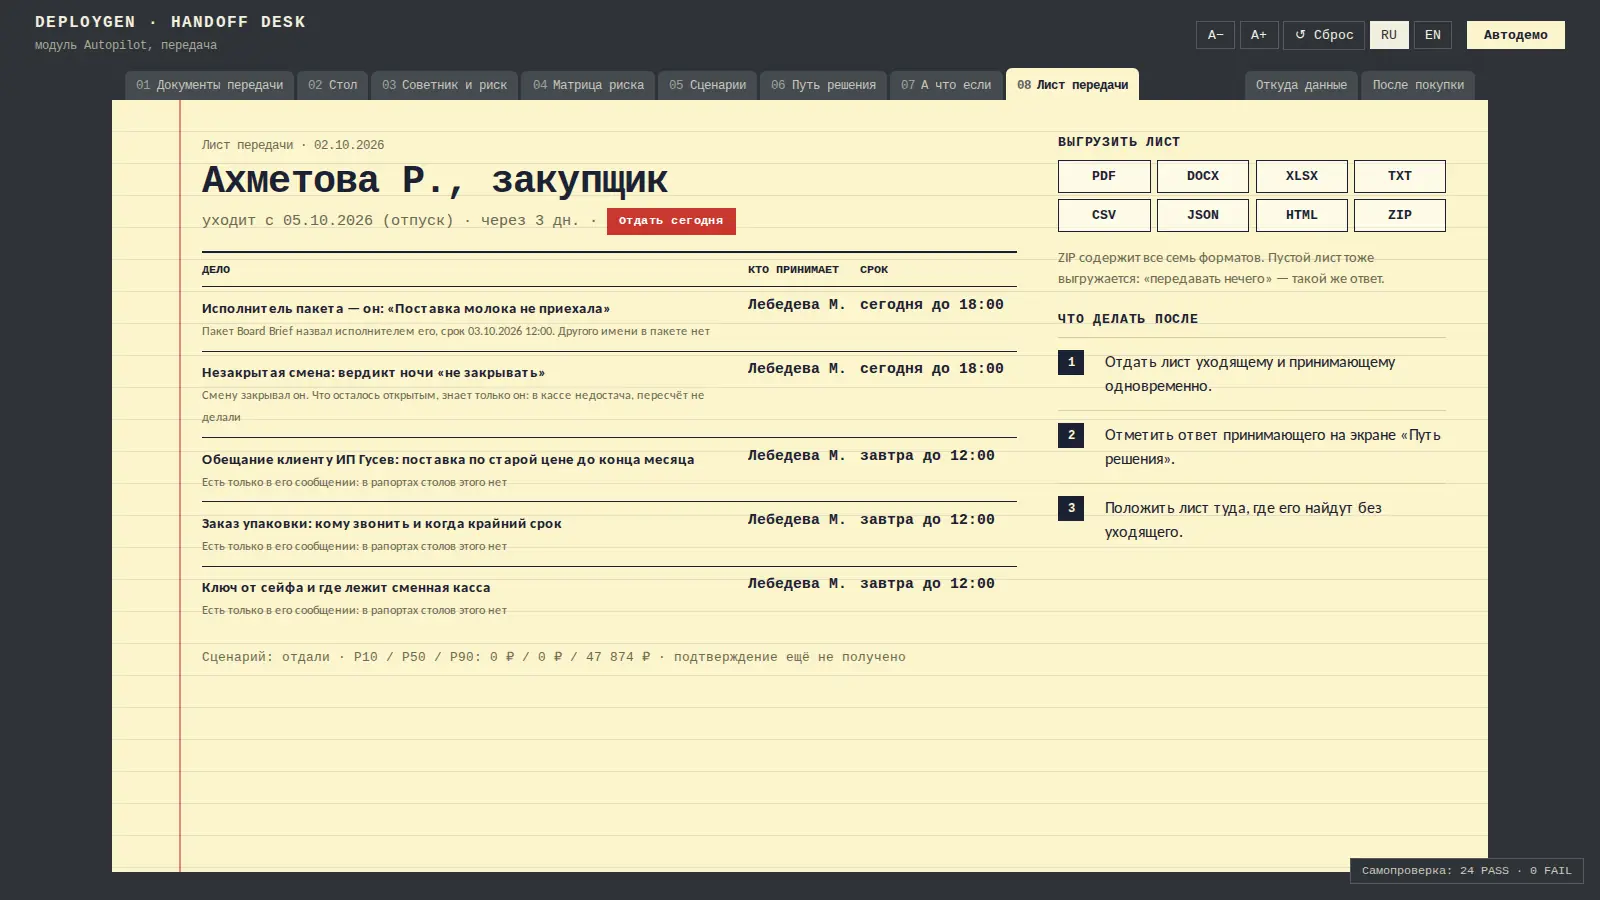Click the DEPLOYGEN · HANDOFF DESK title
The image size is (1600, 900).
click(170, 22)
